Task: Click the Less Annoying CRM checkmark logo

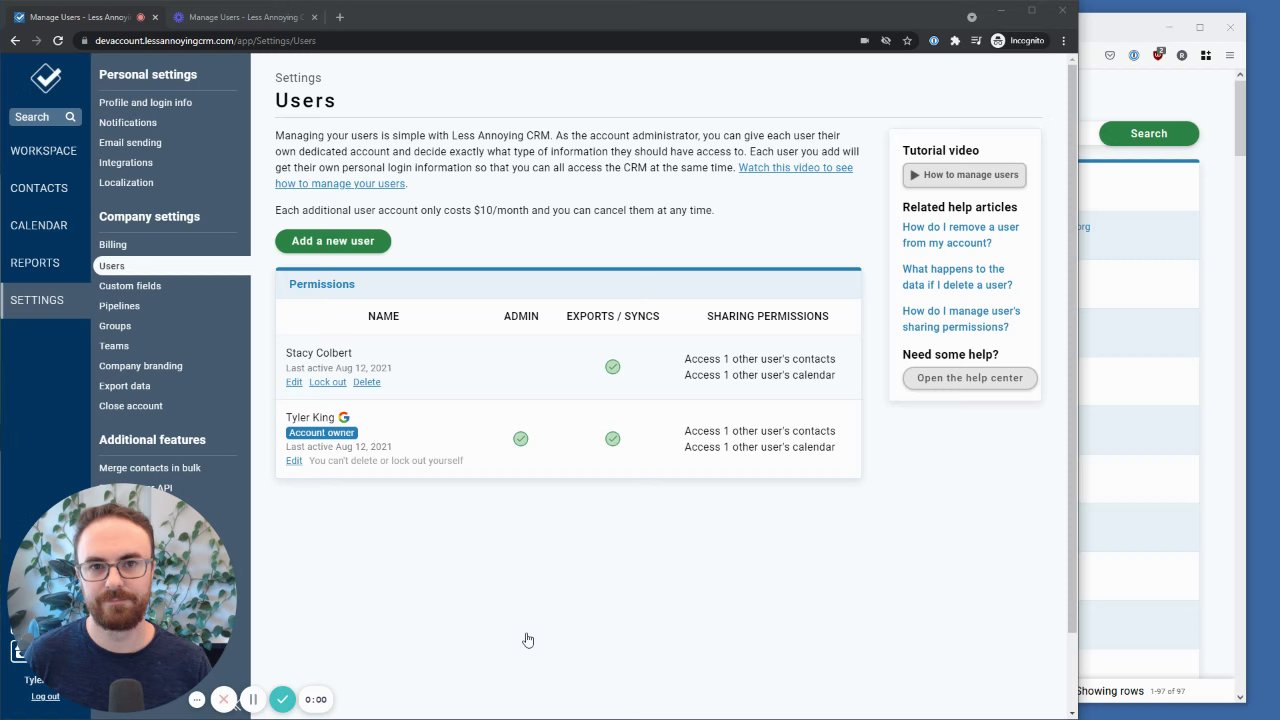Action: (45, 78)
